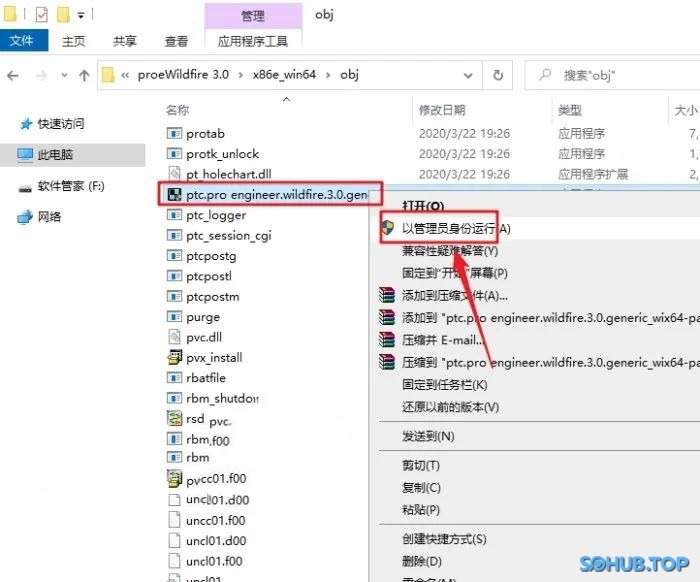This screenshot has height=582, width=700.
Task: Click the search "obj" input box
Action: [612, 75]
